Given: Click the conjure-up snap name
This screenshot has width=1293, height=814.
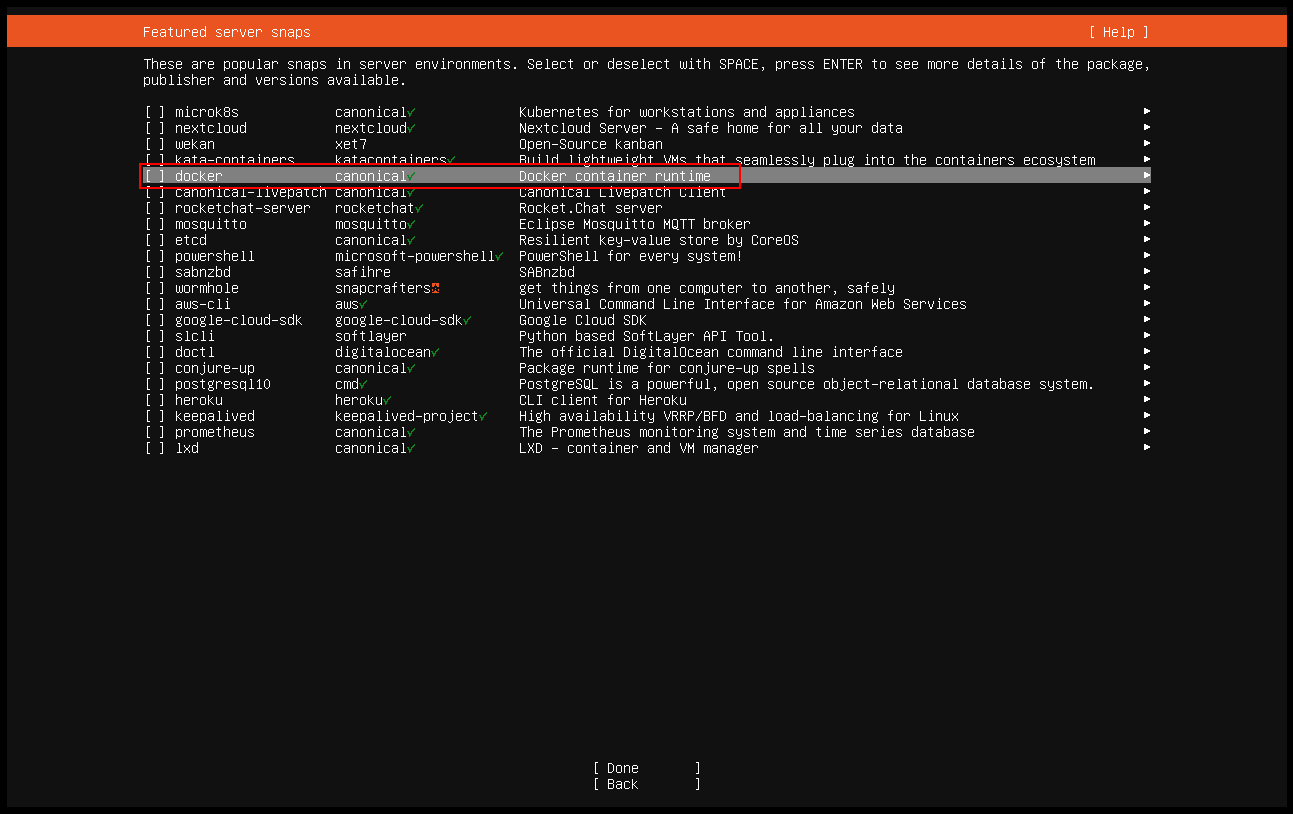Looking at the screenshot, I should tap(215, 368).
